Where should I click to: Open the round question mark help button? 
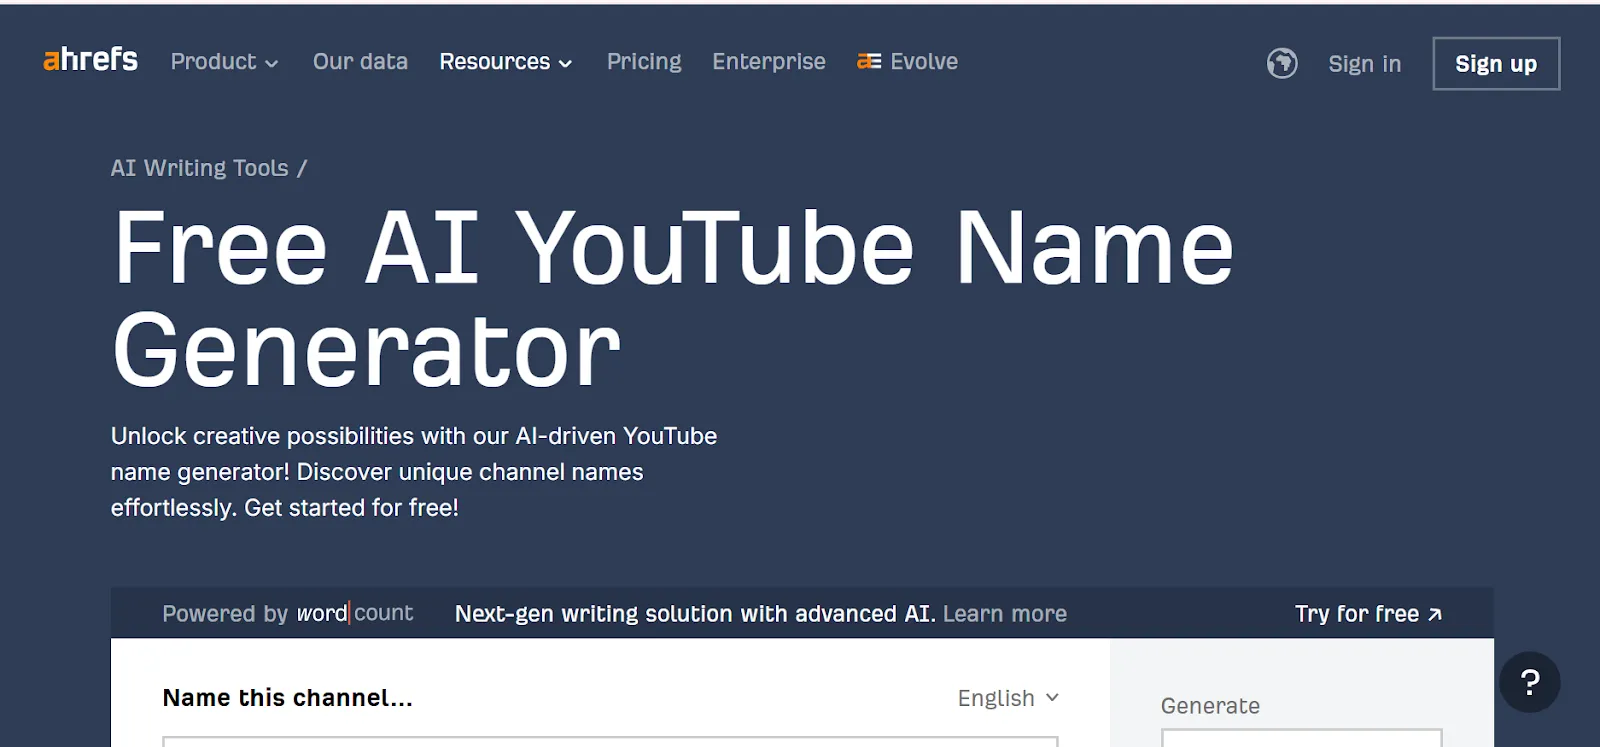tap(1529, 682)
